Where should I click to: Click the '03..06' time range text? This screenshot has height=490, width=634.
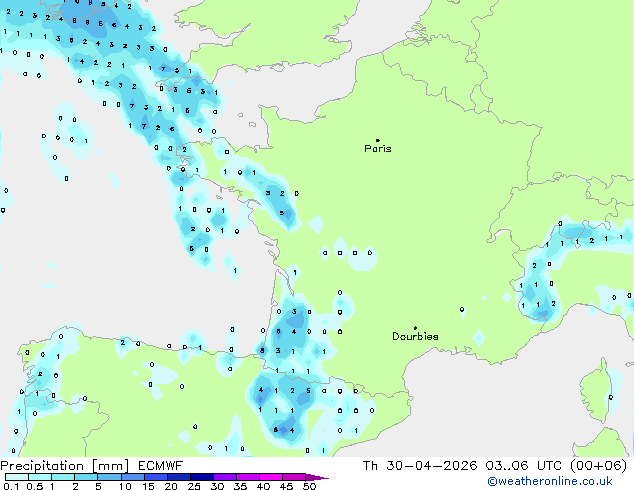tap(507, 466)
